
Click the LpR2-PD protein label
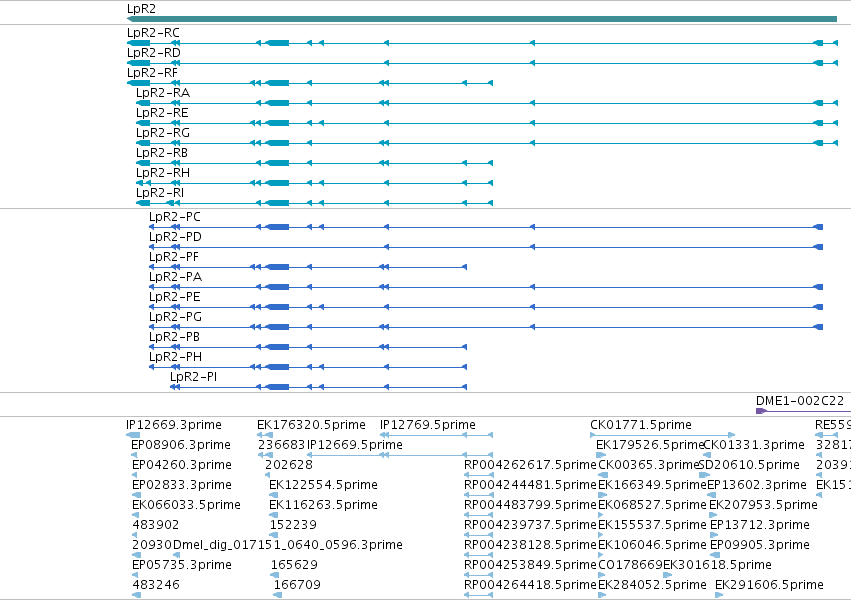coord(175,238)
